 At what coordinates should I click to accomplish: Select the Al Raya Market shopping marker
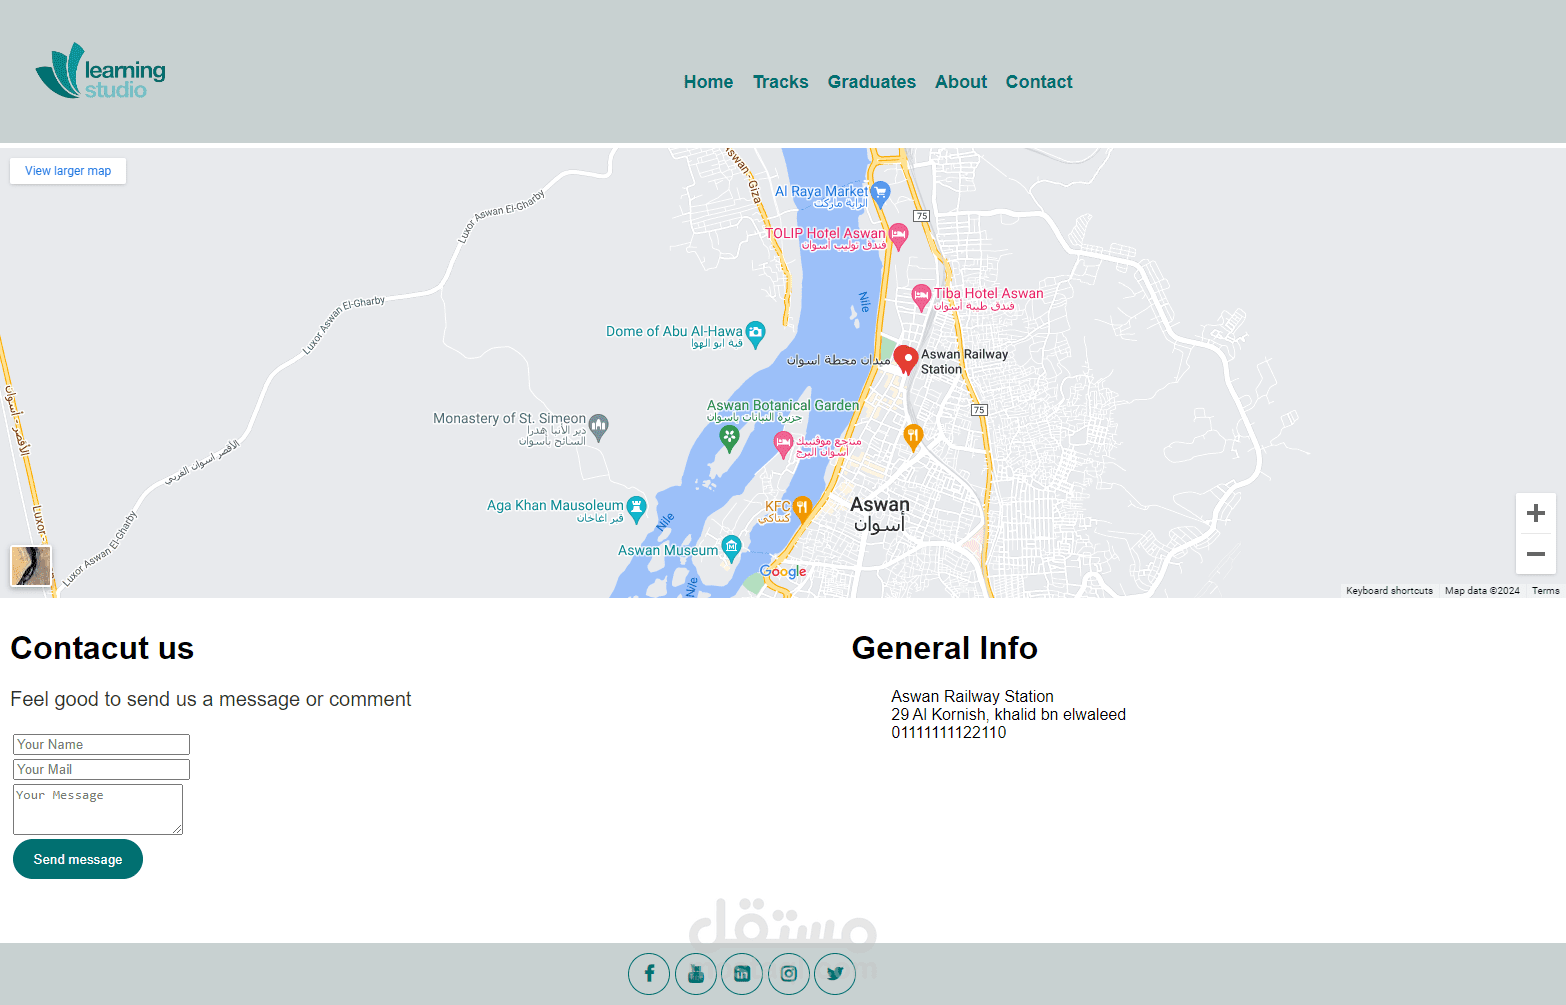(880, 192)
